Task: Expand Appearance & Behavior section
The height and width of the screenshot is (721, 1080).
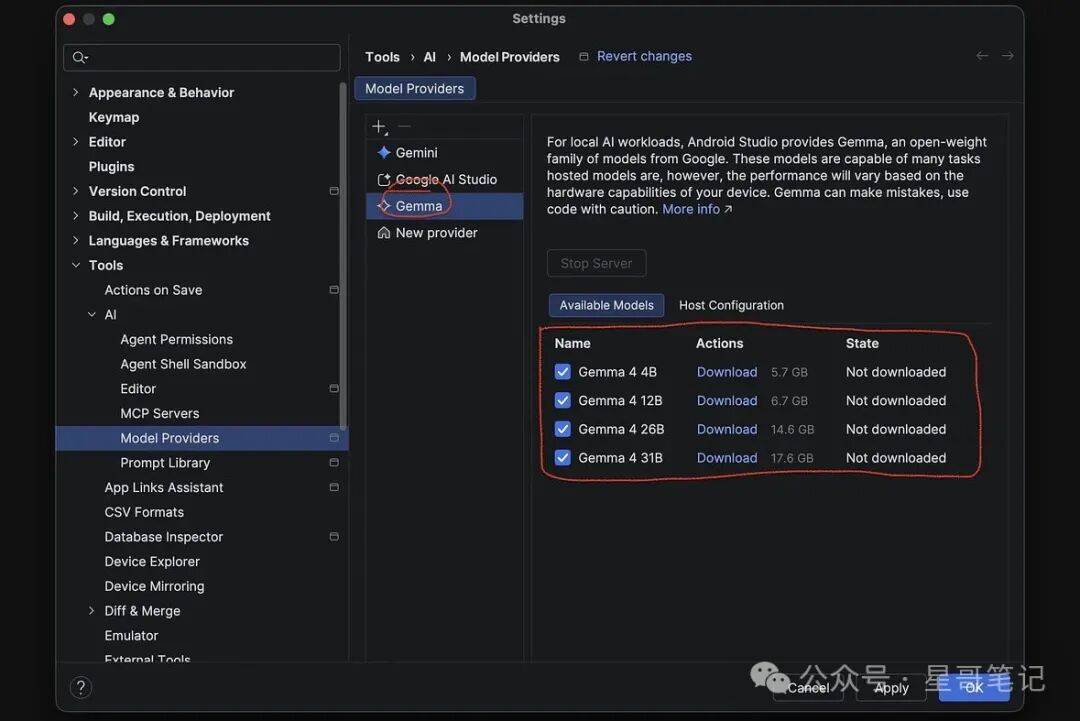Action: [x=75, y=92]
